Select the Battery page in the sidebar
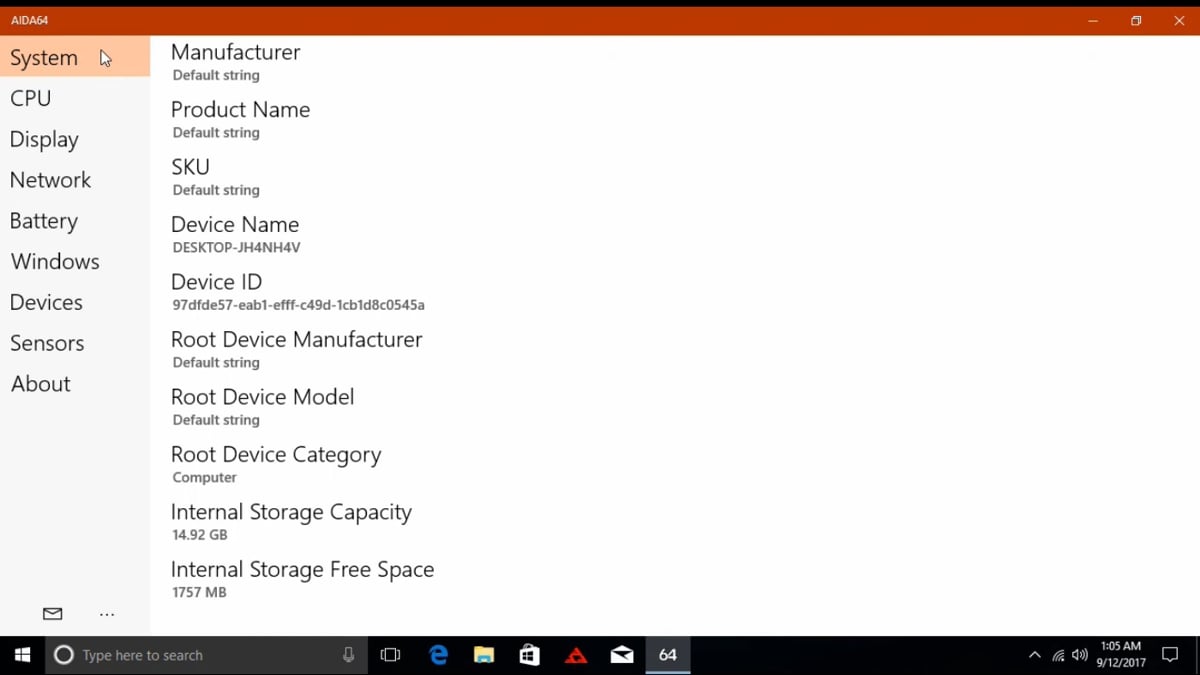Viewport: 1200px width, 675px height. (44, 221)
